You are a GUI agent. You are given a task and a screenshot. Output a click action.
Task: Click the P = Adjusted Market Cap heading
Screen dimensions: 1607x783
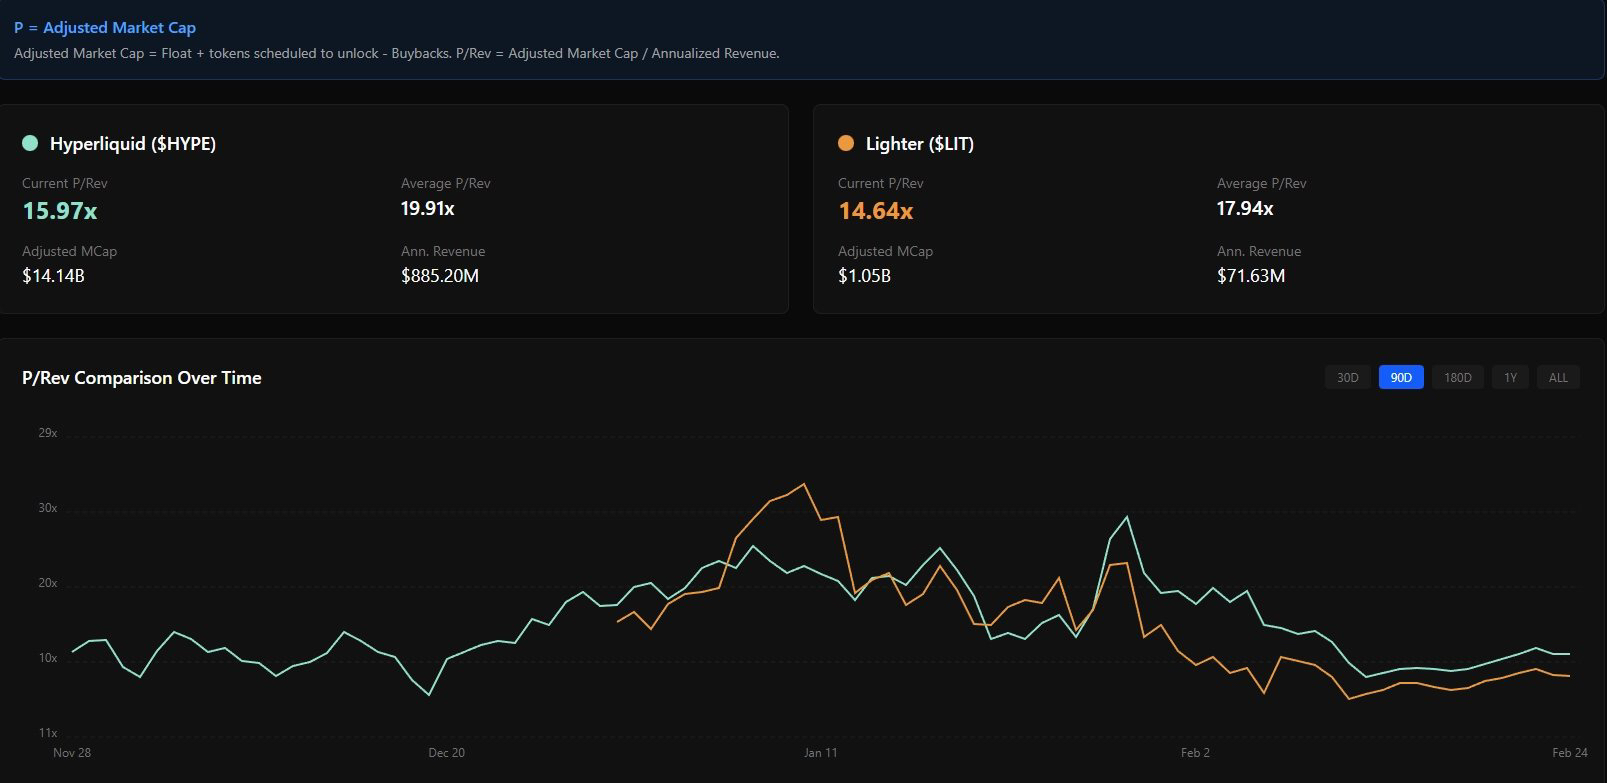coord(105,28)
